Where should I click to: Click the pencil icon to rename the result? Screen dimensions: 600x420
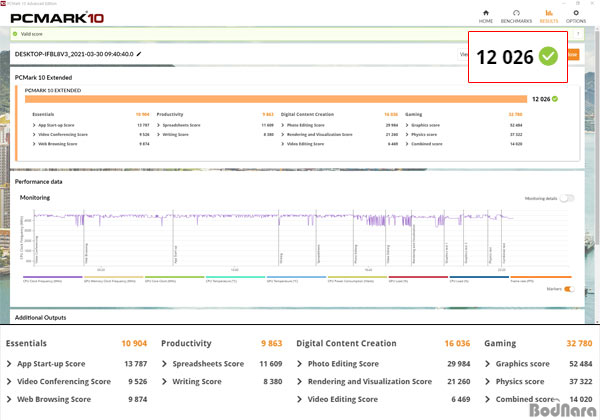point(139,54)
